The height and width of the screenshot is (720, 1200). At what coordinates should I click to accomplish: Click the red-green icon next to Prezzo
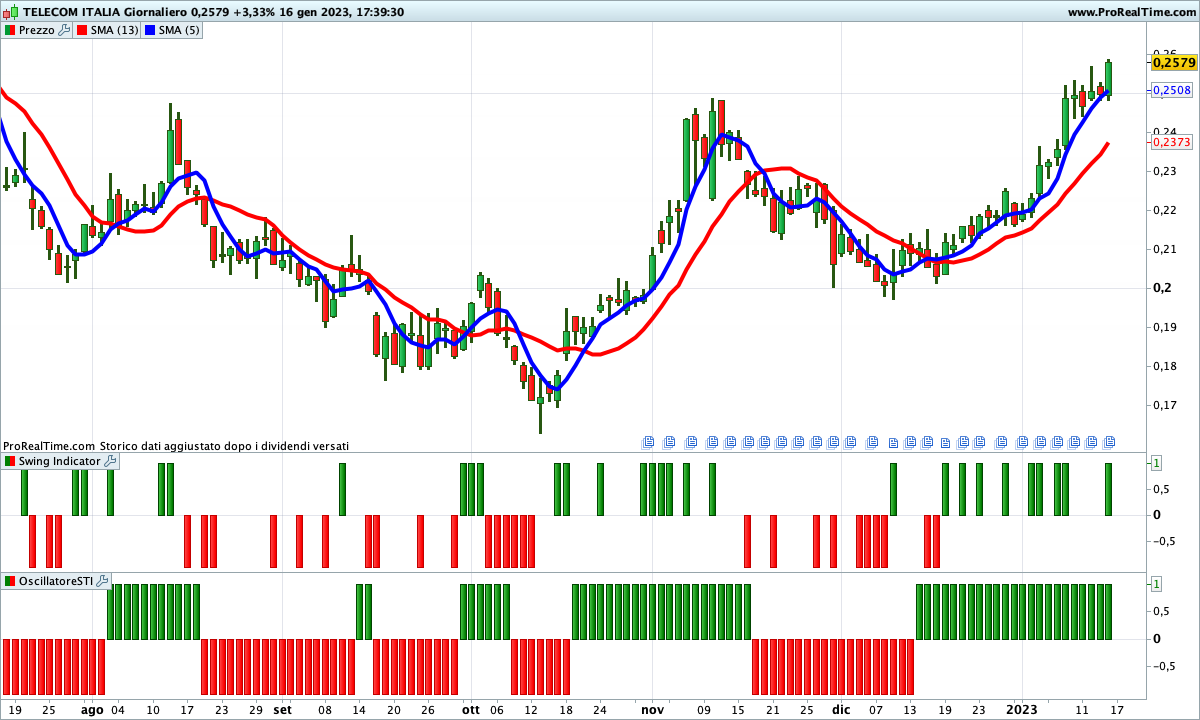pyautogui.click(x=10, y=30)
